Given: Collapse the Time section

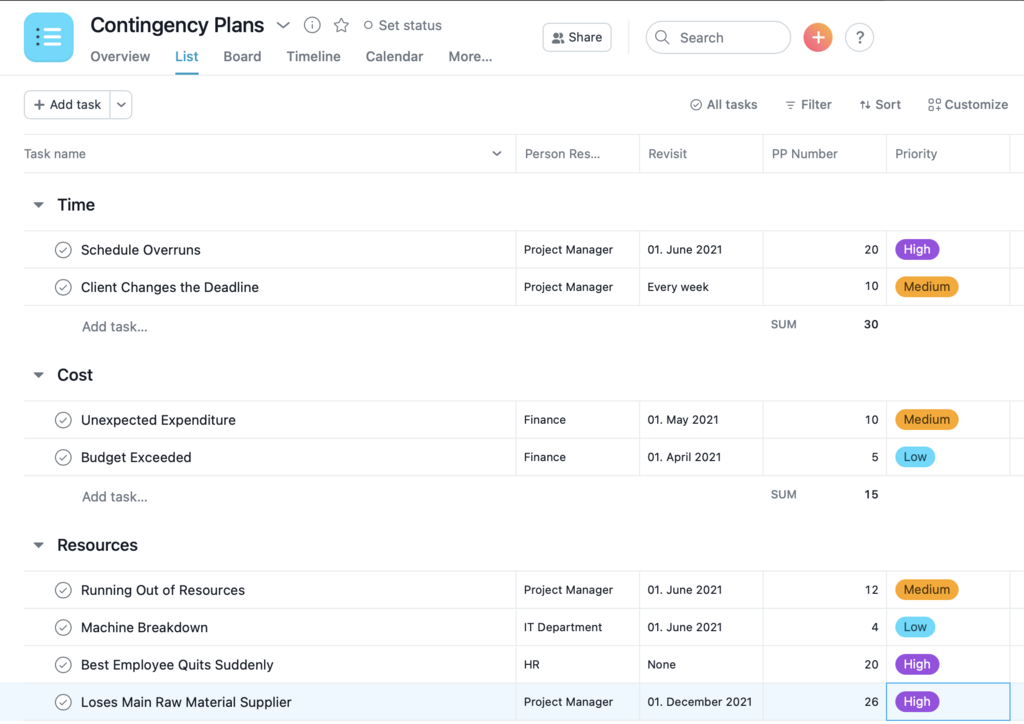Looking at the screenshot, I should 39,205.
